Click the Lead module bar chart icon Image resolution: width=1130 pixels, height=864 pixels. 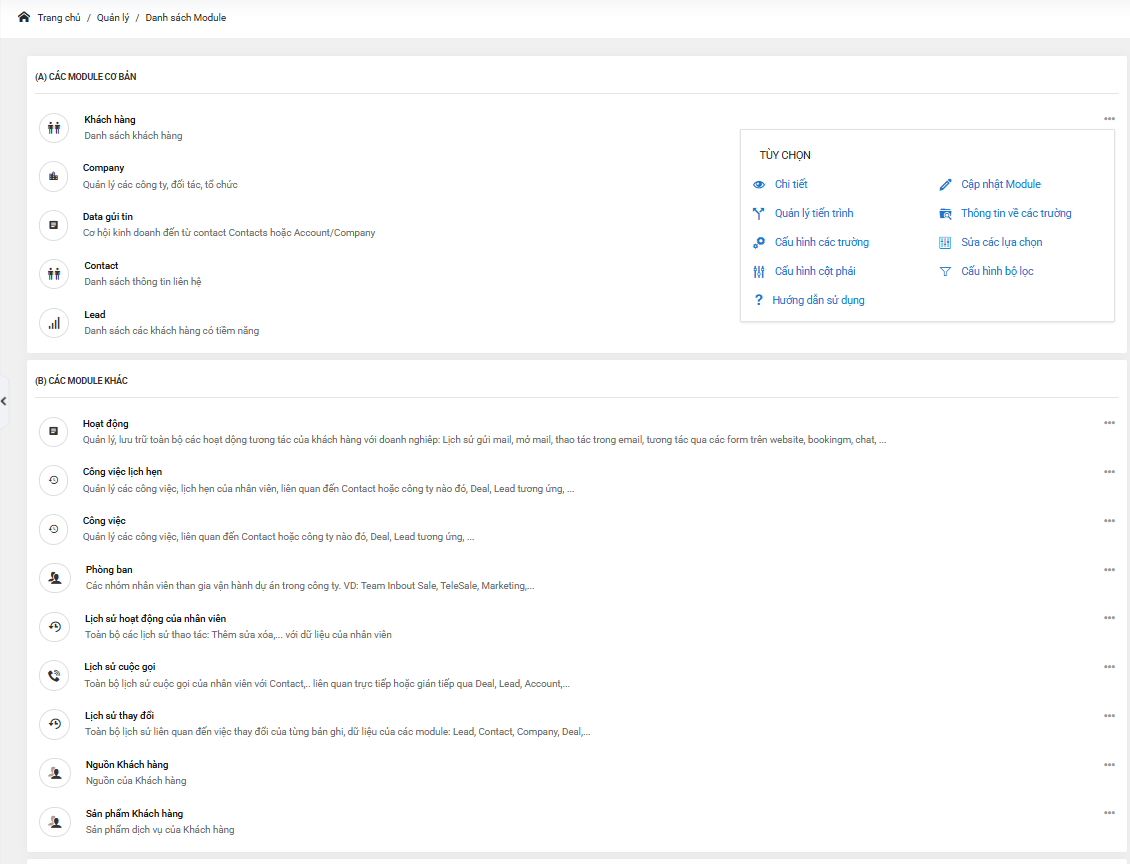click(54, 323)
